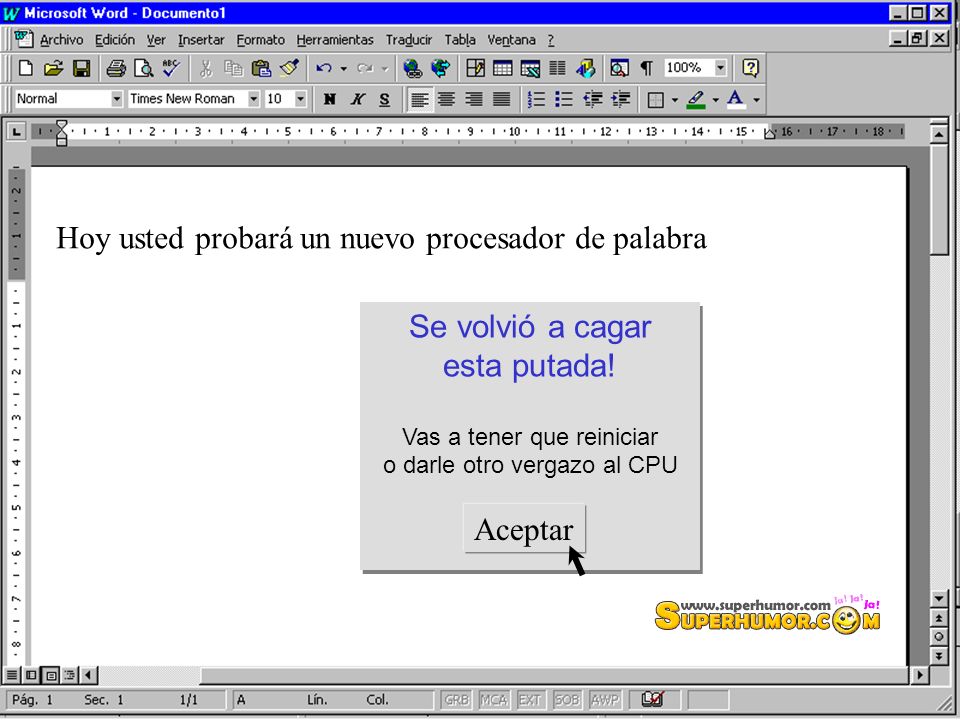Insert a hyperlink
The width and height of the screenshot is (960, 720).
pyautogui.click(x=412, y=68)
